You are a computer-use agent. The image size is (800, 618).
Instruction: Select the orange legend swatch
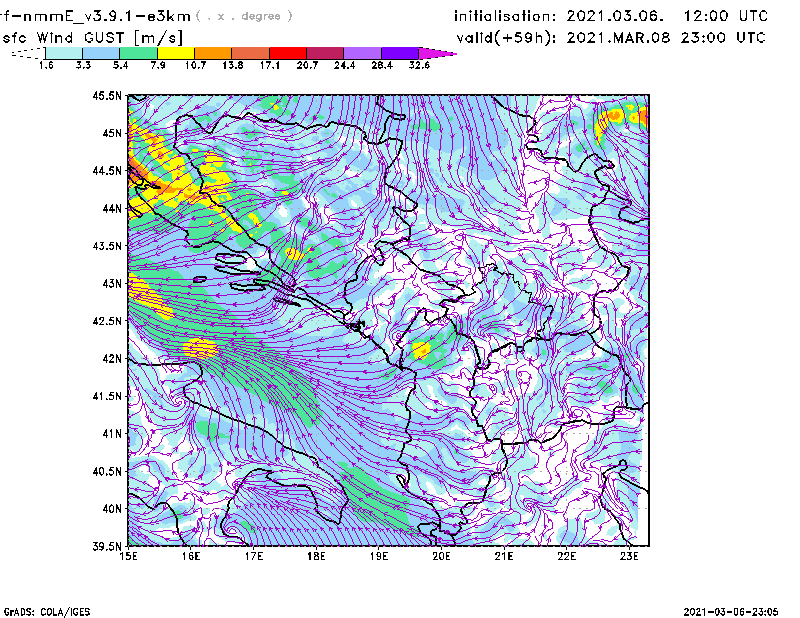tap(213, 53)
